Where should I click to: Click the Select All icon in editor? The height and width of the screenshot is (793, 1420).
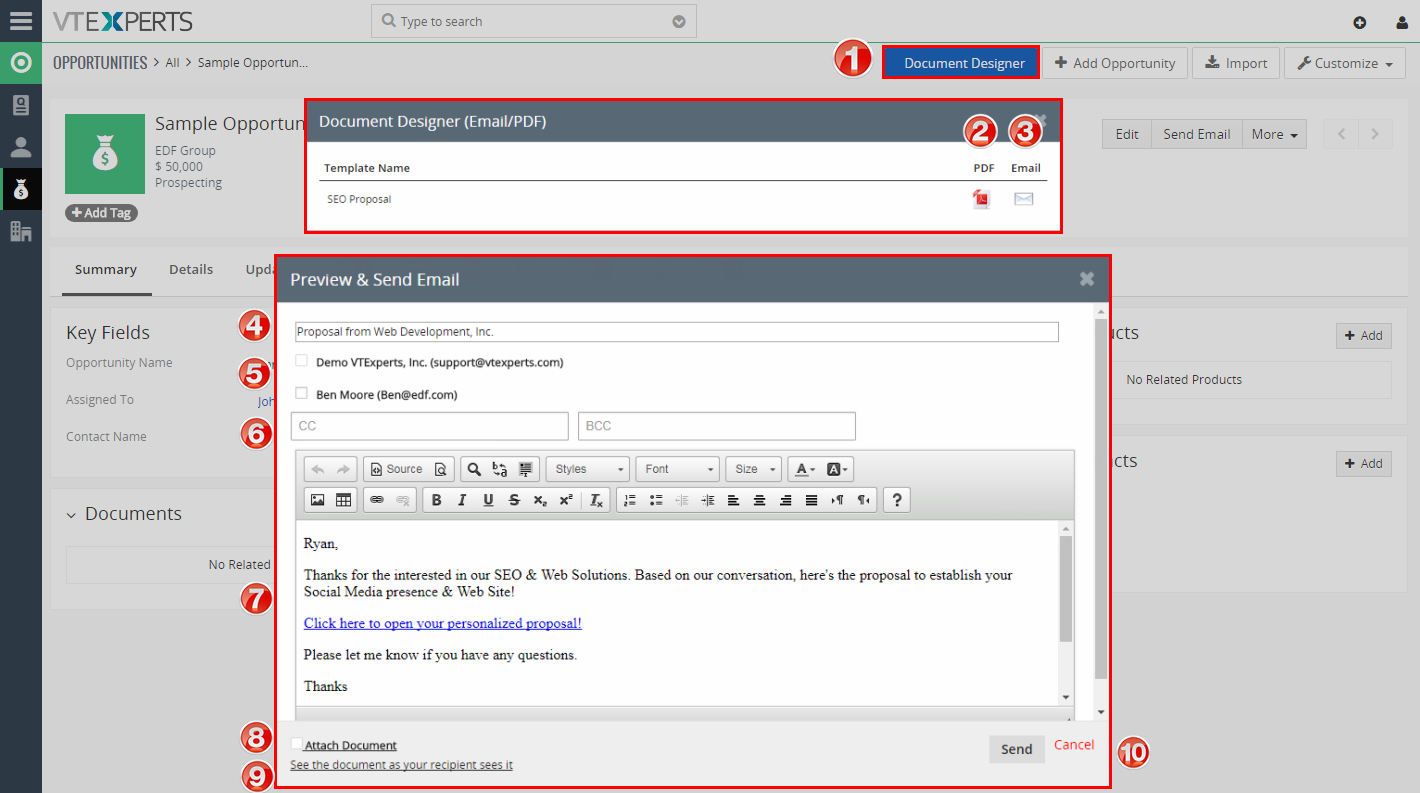[526, 469]
